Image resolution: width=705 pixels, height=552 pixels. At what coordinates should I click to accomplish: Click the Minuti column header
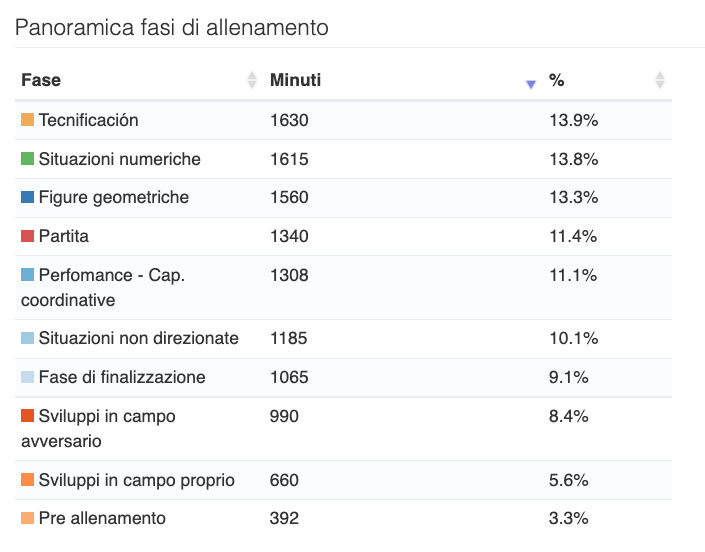(295, 80)
